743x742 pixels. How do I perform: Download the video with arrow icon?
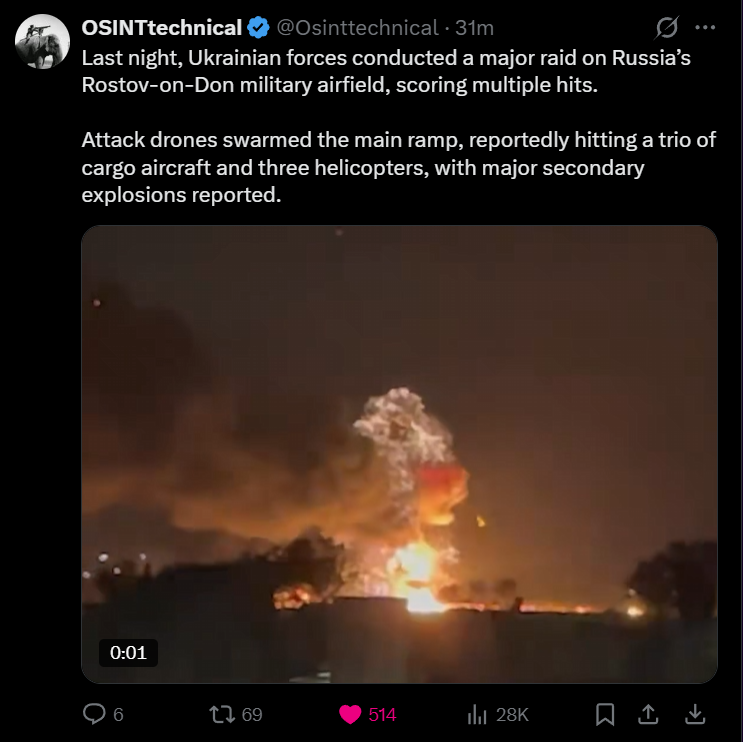(x=695, y=714)
